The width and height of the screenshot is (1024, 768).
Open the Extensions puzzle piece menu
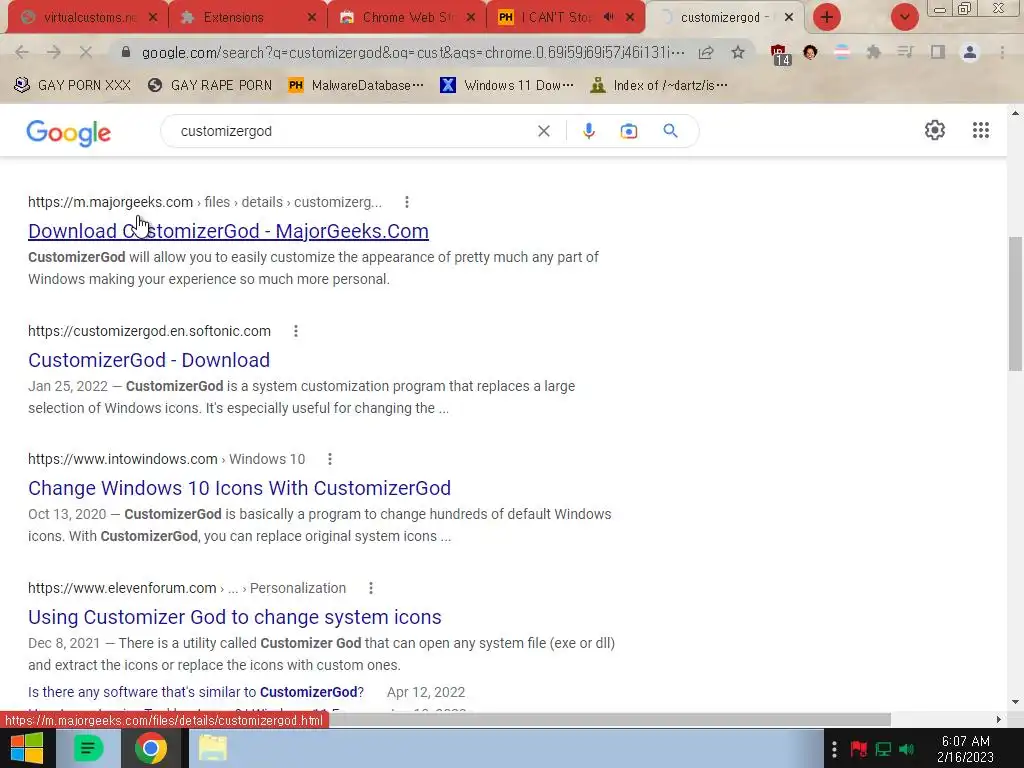coord(873,52)
